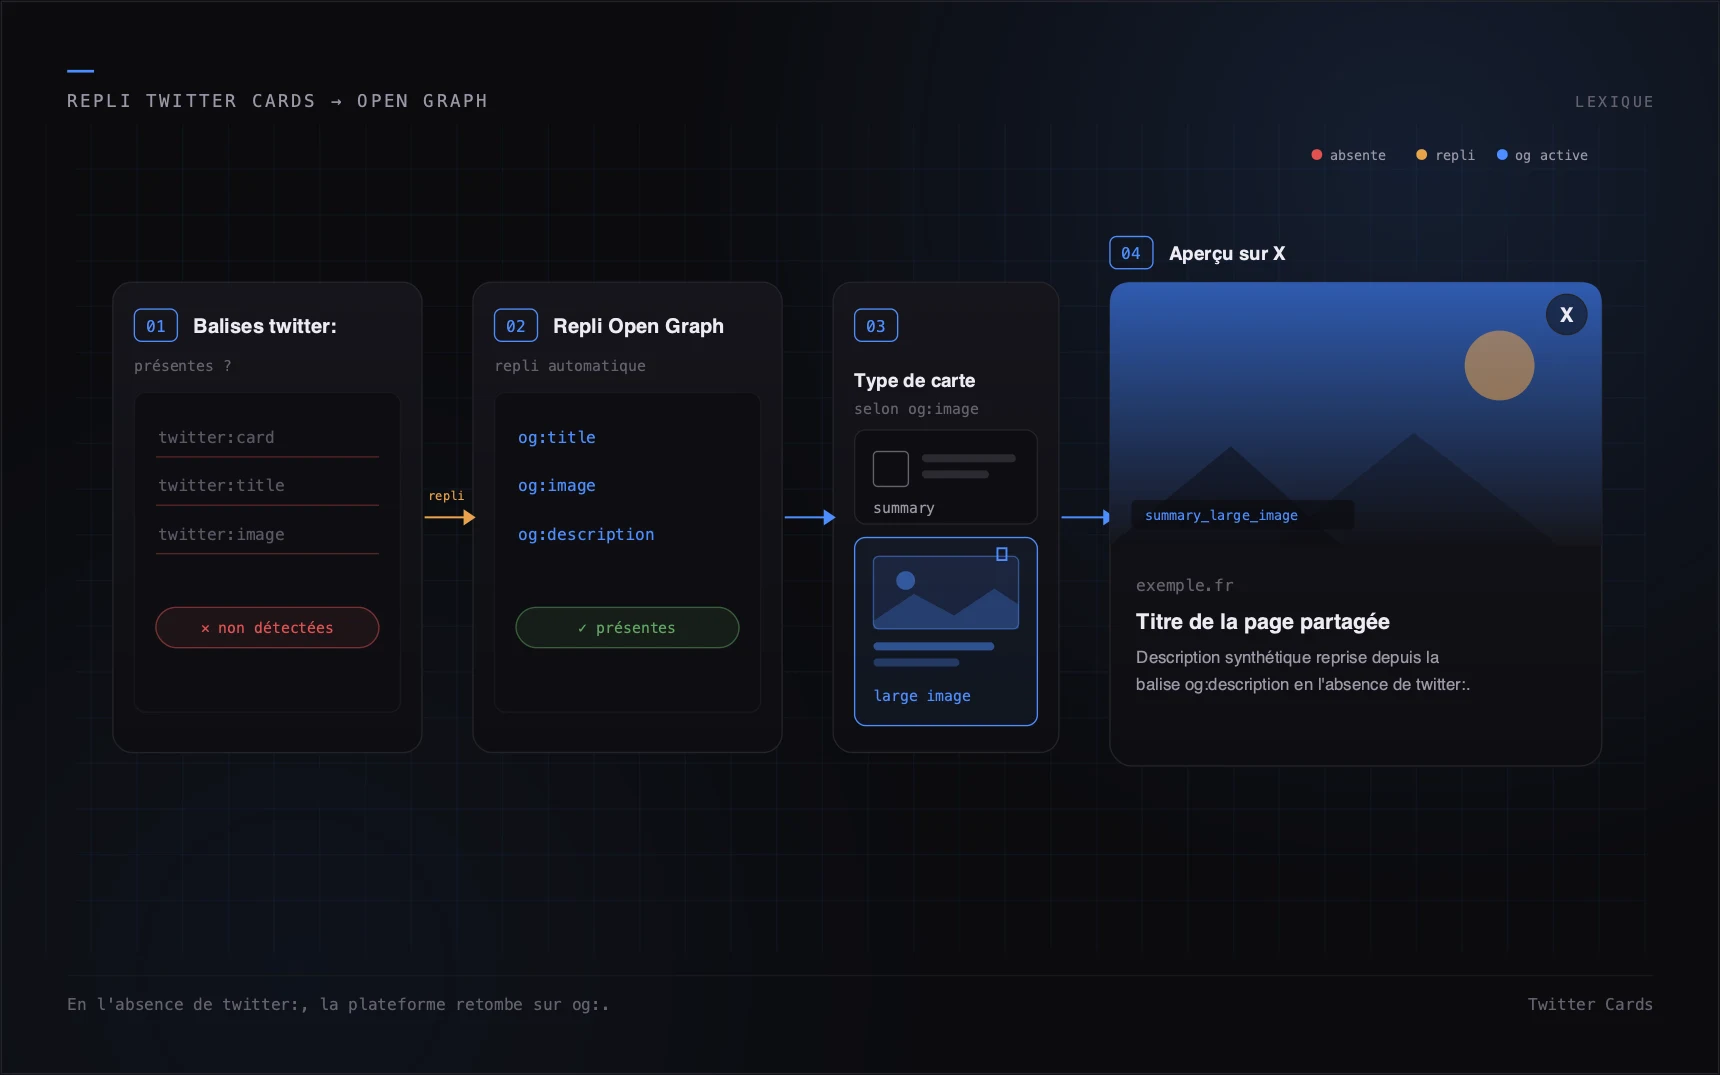Toggle the orange repli legend item

1445,155
